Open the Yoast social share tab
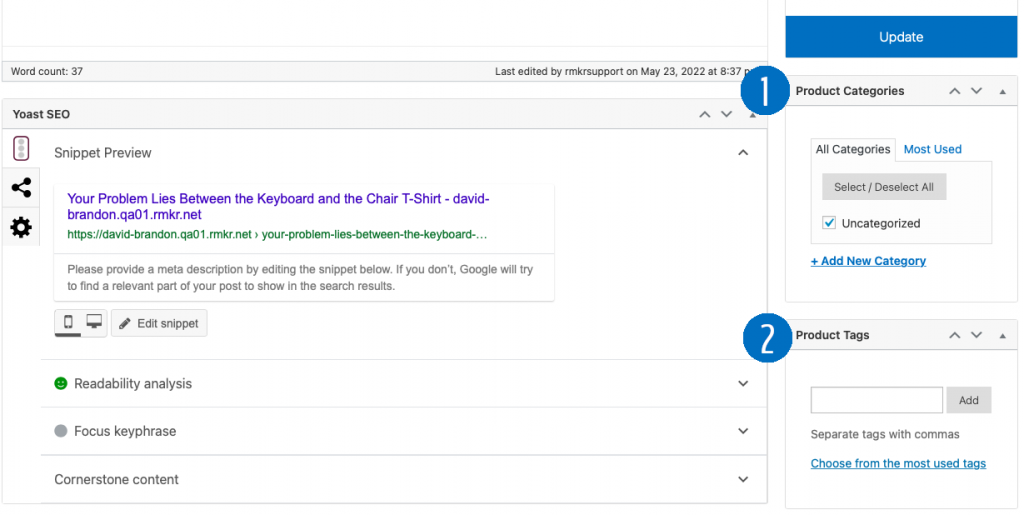1024x515 pixels. [x=21, y=188]
